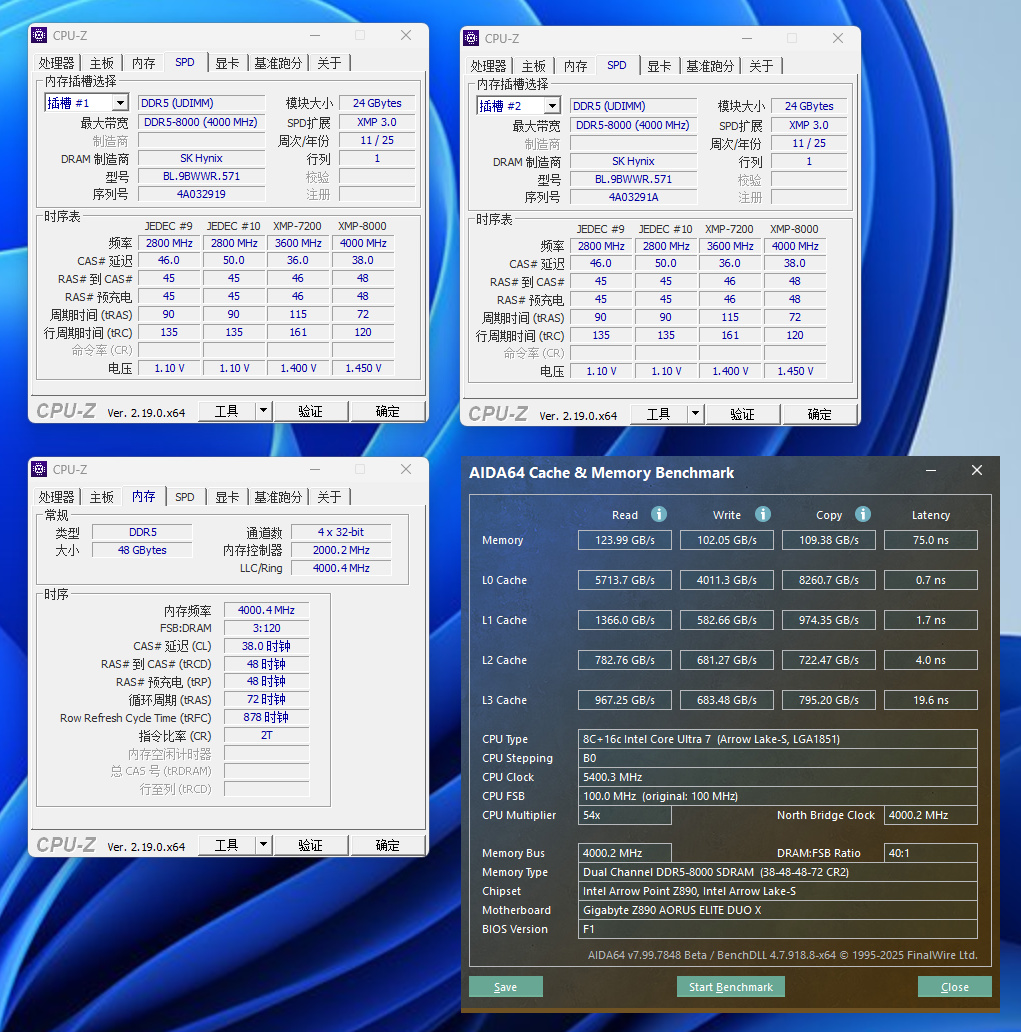
Task: Click CPU-Z app icon in memory window
Action: point(39,469)
